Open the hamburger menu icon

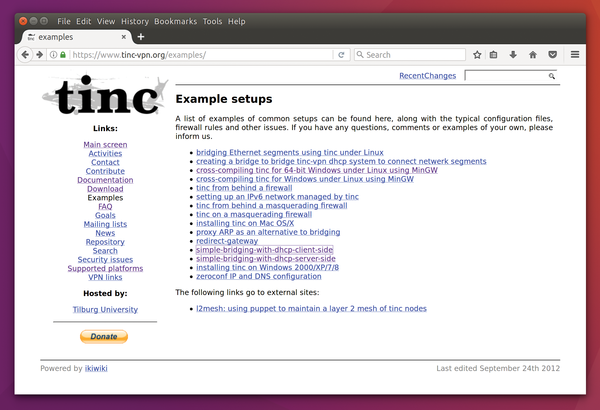(575, 55)
